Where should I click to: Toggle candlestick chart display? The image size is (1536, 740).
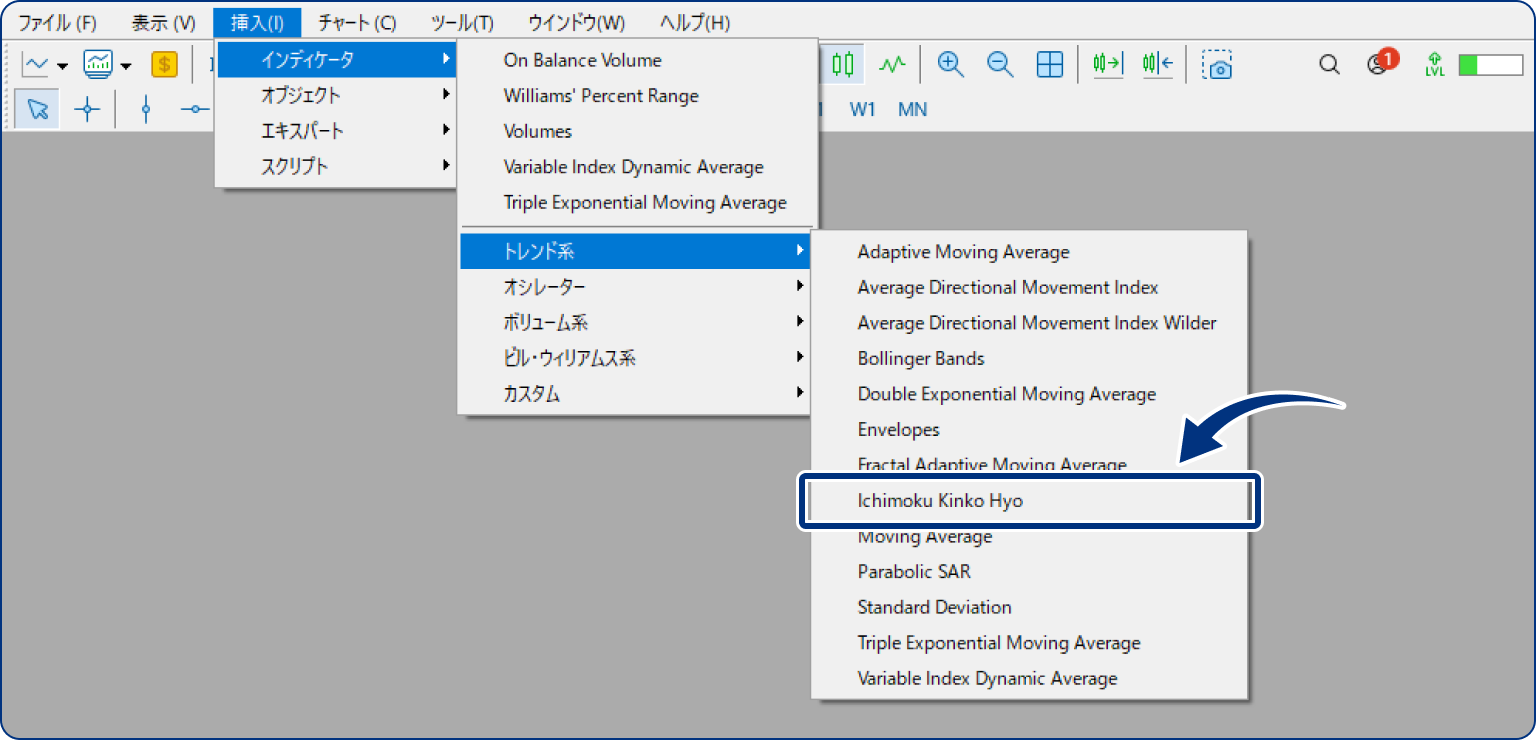coord(843,65)
